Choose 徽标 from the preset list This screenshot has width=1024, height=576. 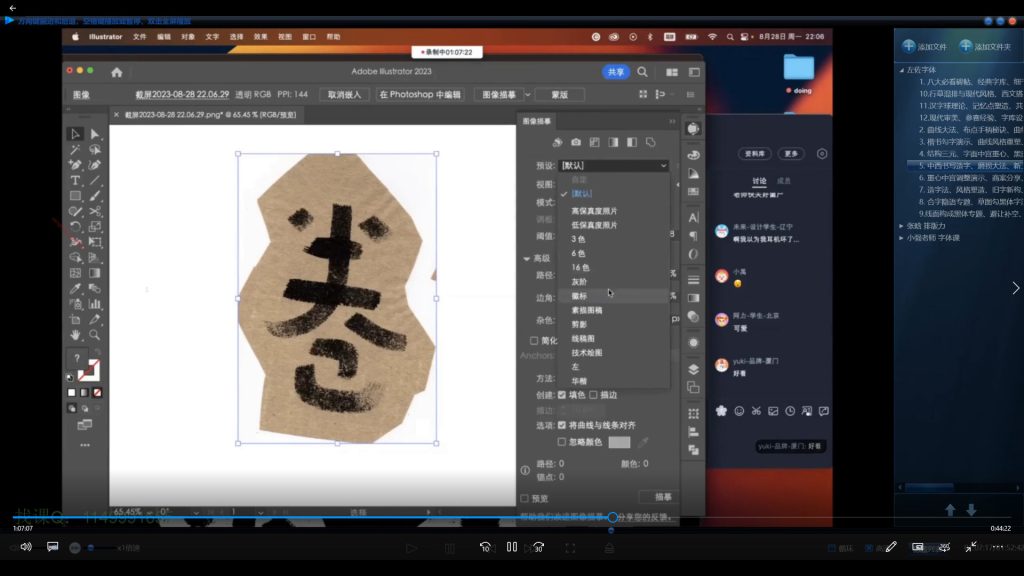pos(580,296)
